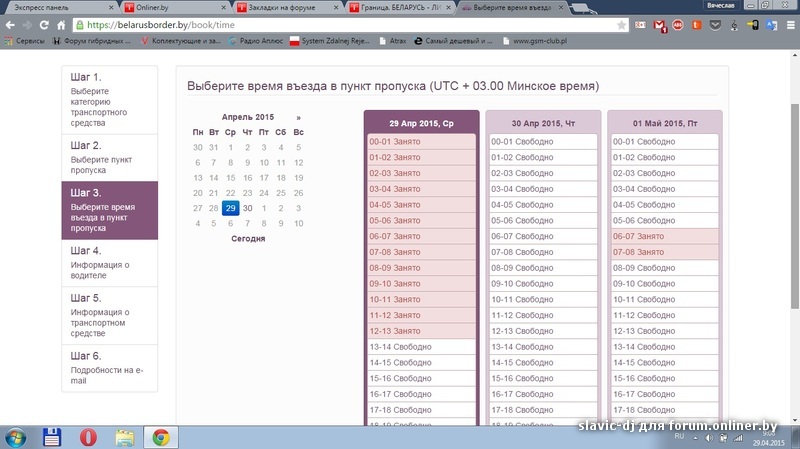Screen dimensions: 800x449
Task: Open Шаг 6 e-mail details step
Action: [x=110, y=368]
